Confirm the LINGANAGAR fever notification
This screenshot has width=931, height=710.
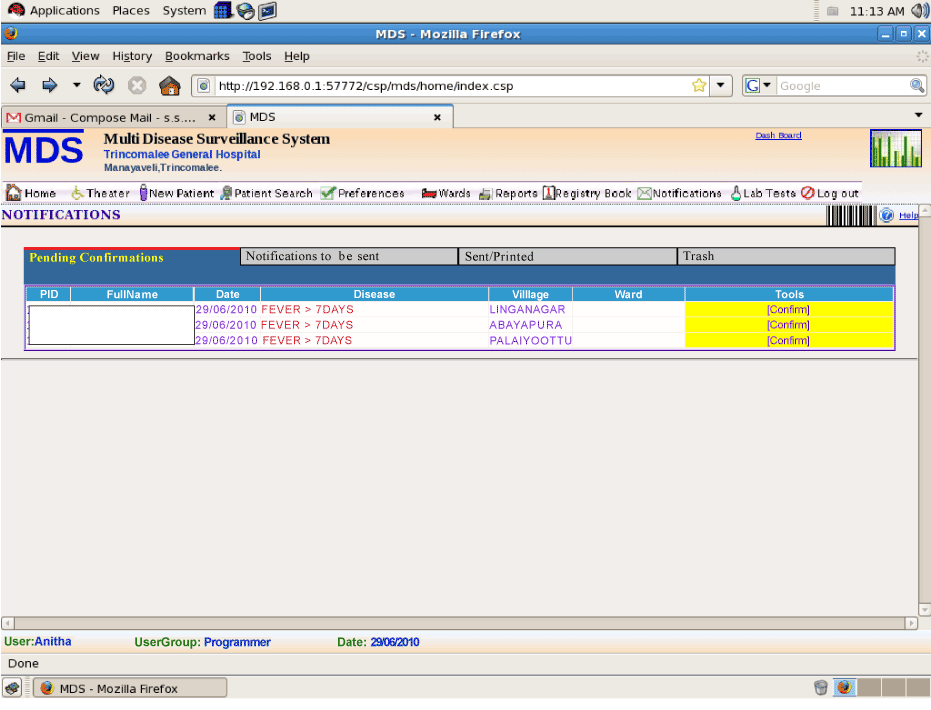(x=788, y=310)
